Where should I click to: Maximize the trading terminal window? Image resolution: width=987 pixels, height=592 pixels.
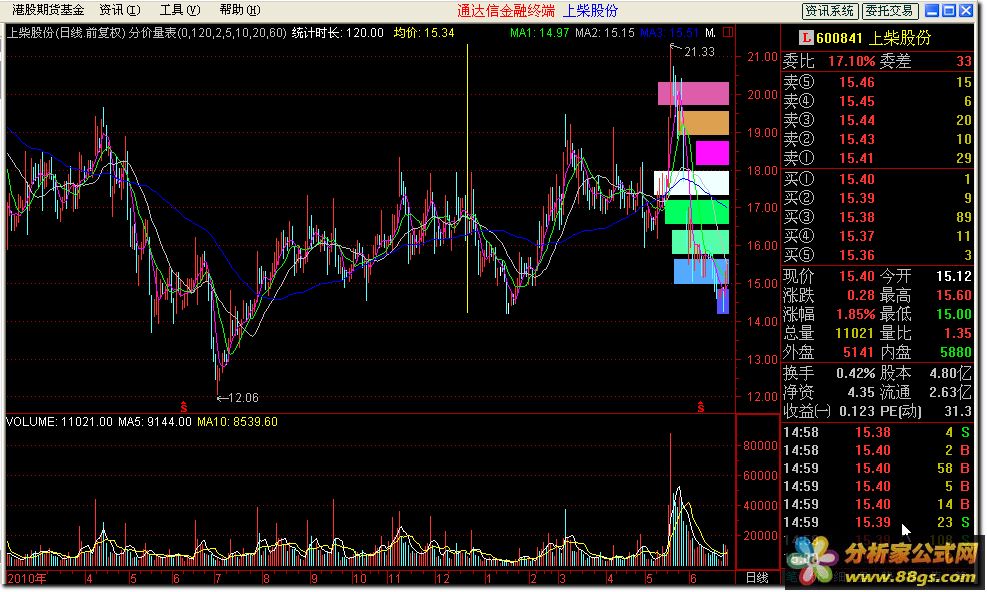pyautogui.click(x=949, y=10)
